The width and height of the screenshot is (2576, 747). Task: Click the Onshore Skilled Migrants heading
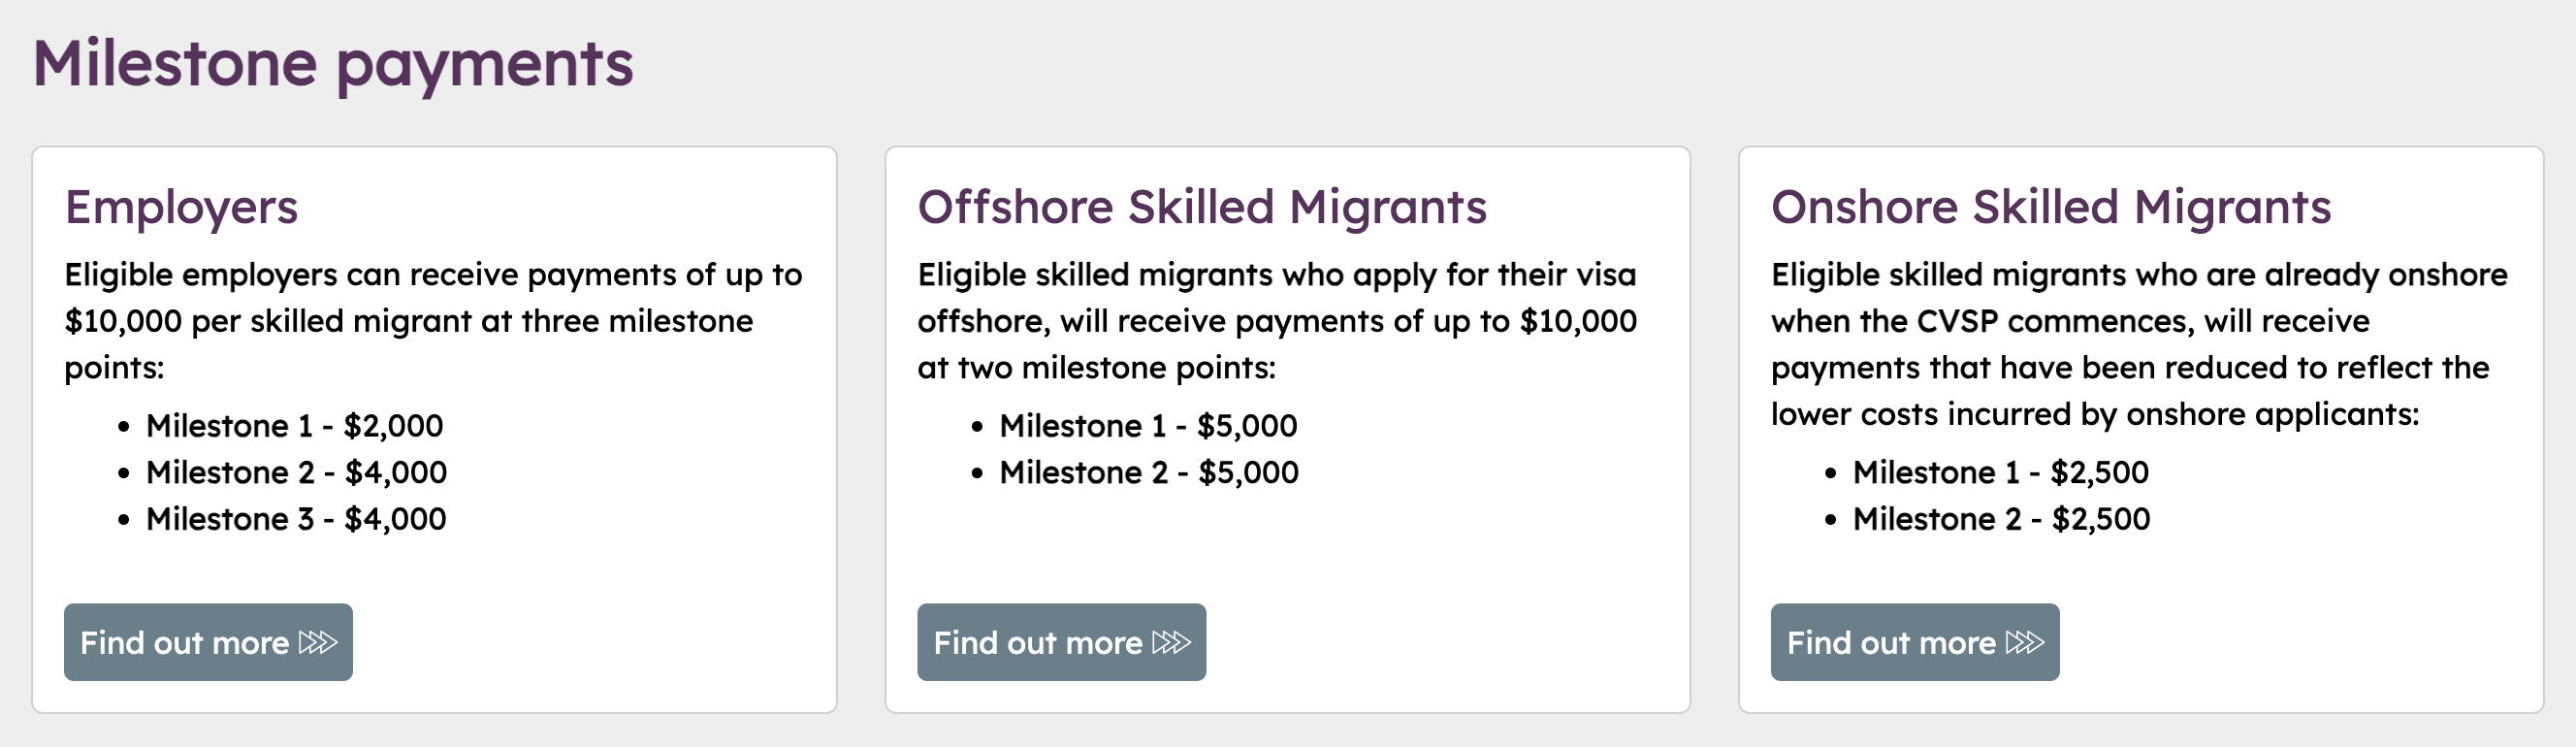tap(2050, 207)
